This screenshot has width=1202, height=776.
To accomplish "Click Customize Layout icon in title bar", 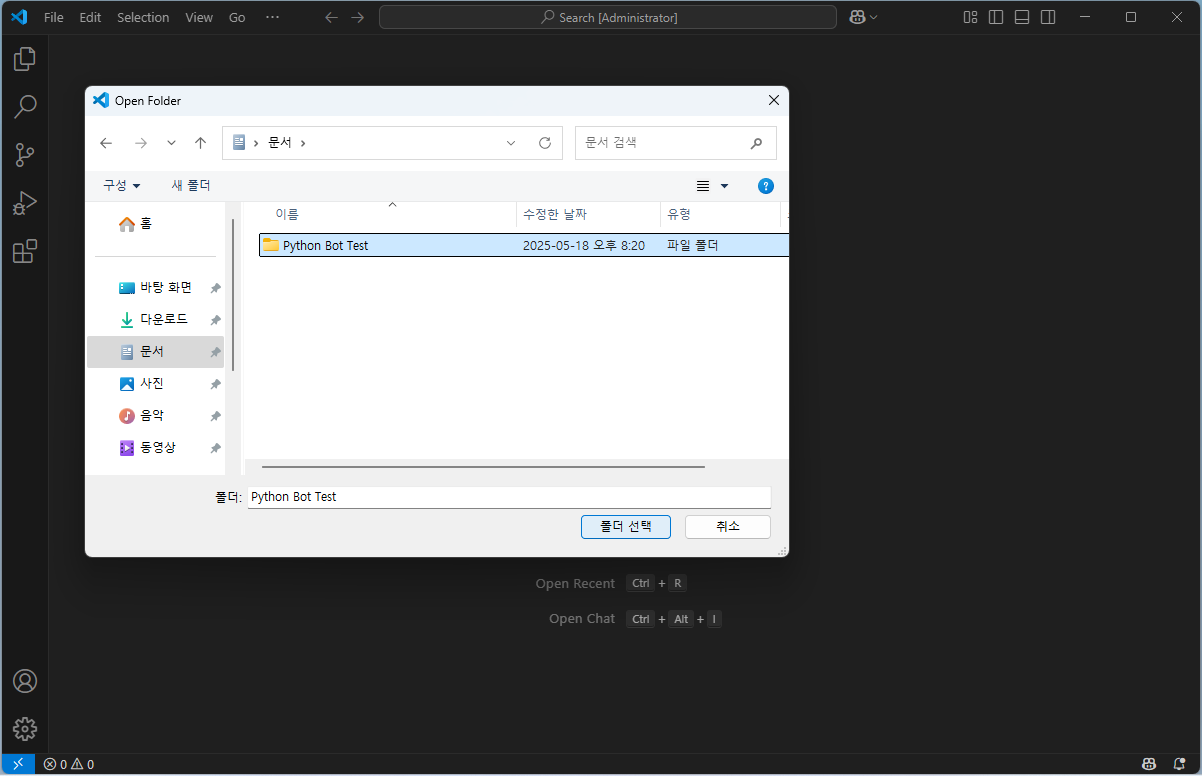I will (x=970, y=17).
